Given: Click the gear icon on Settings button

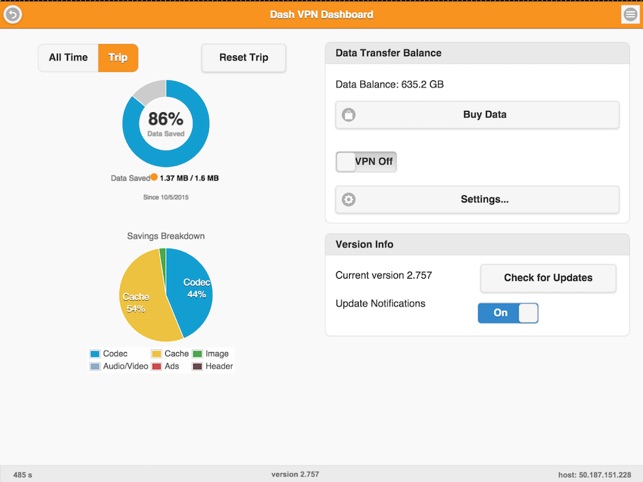Looking at the screenshot, I should (x=349, y=199).
